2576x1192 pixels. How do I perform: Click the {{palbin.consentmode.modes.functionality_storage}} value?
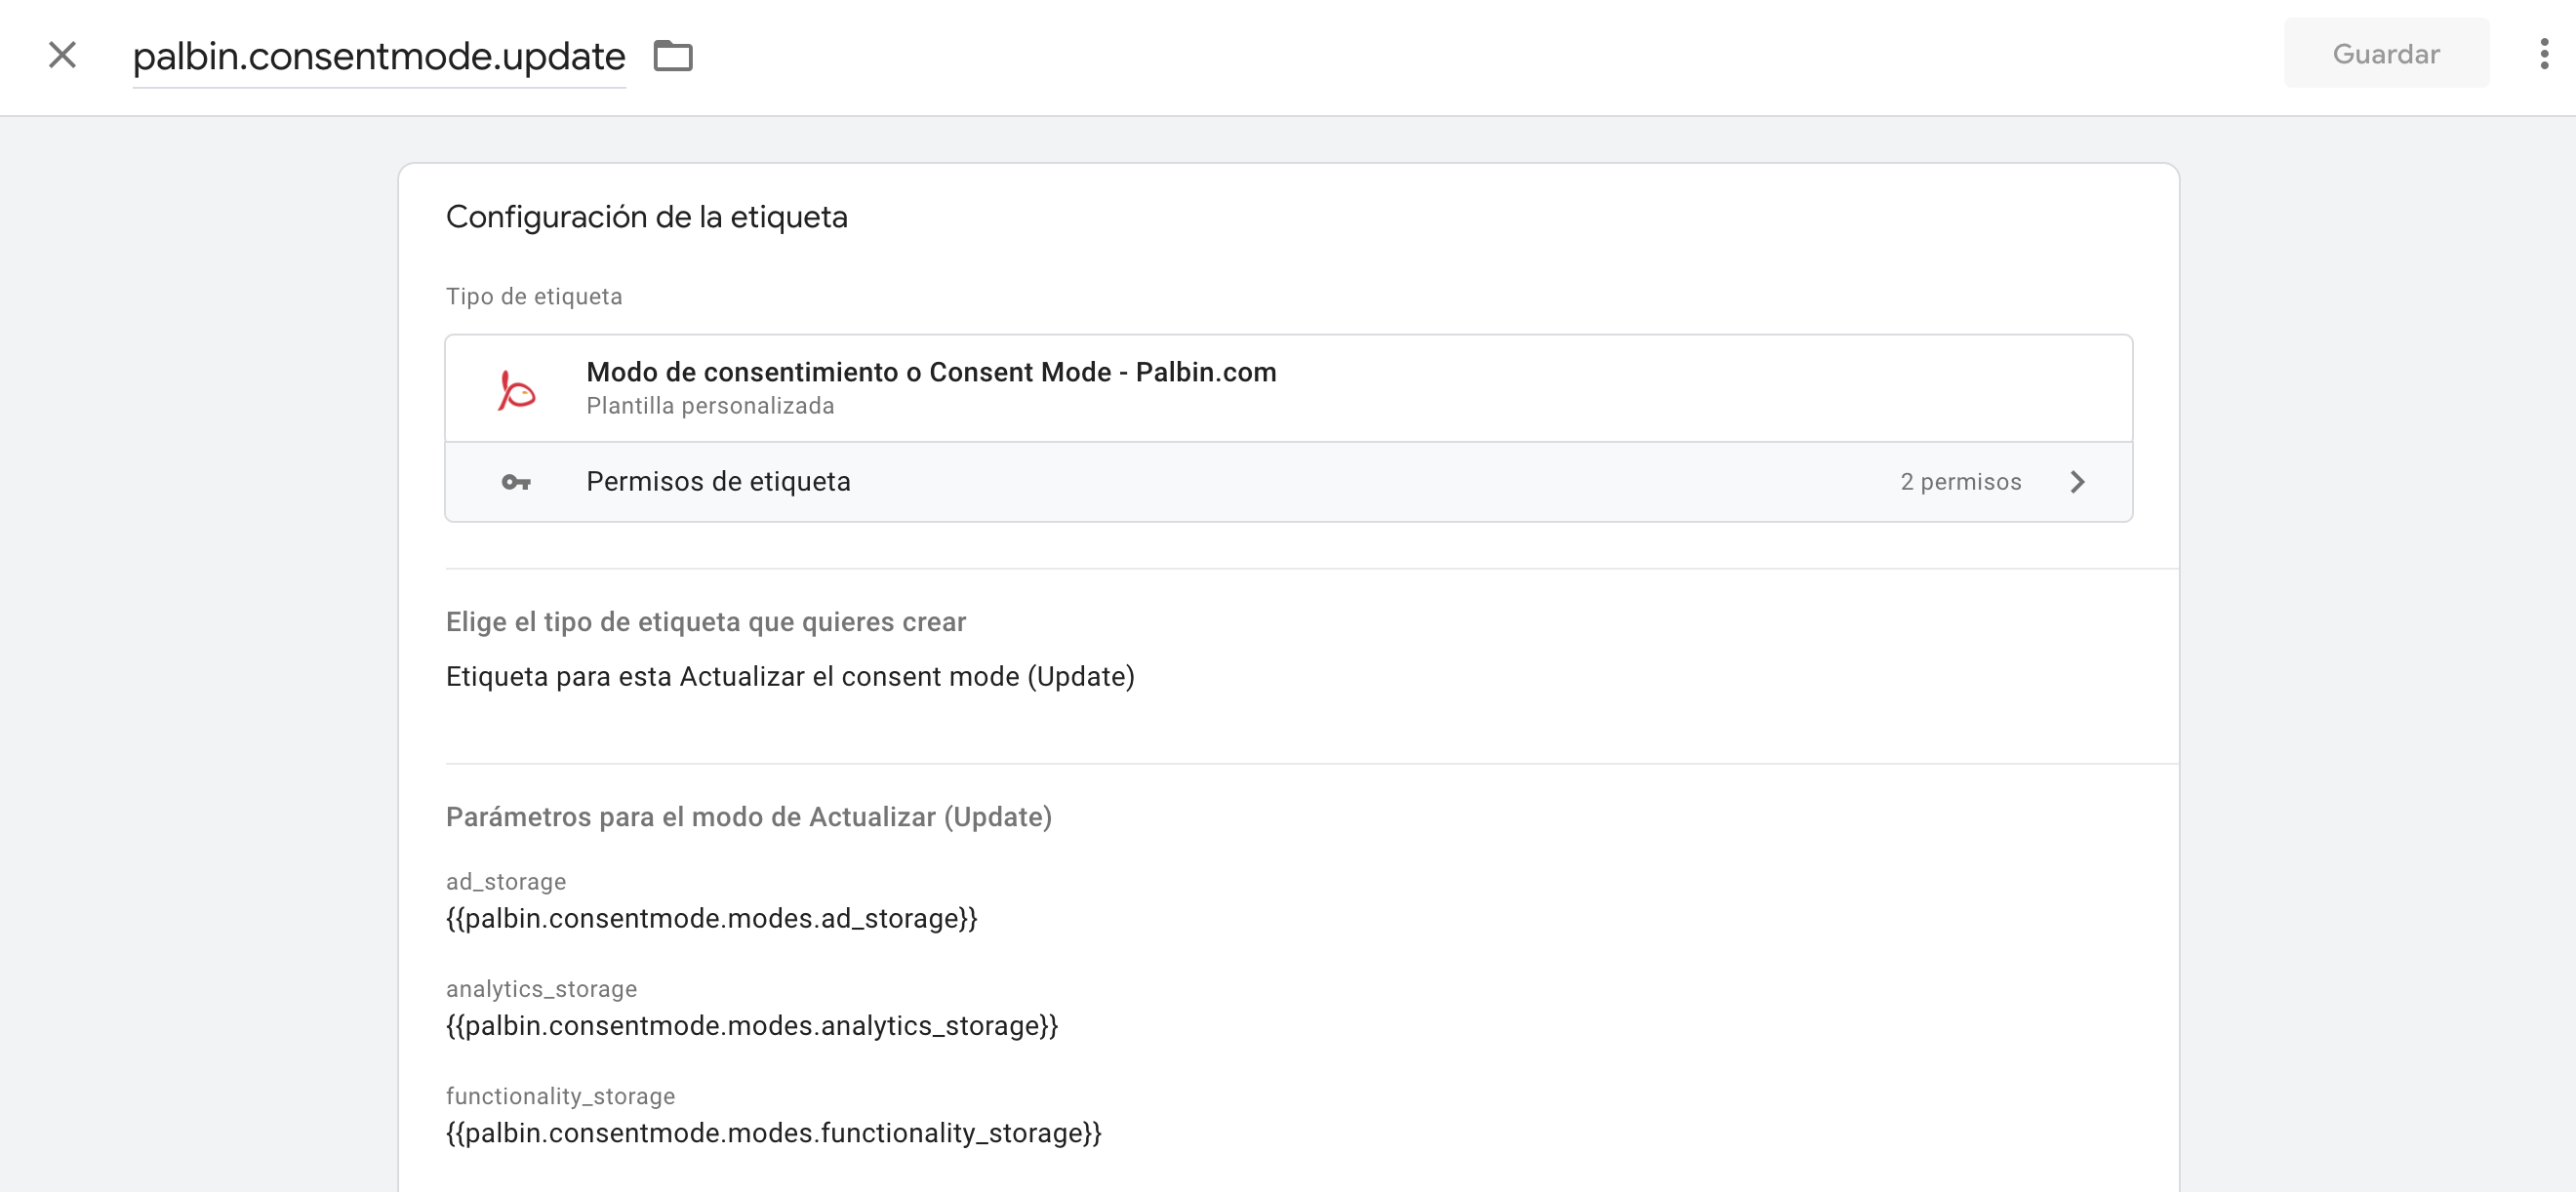click(773, 1133)
